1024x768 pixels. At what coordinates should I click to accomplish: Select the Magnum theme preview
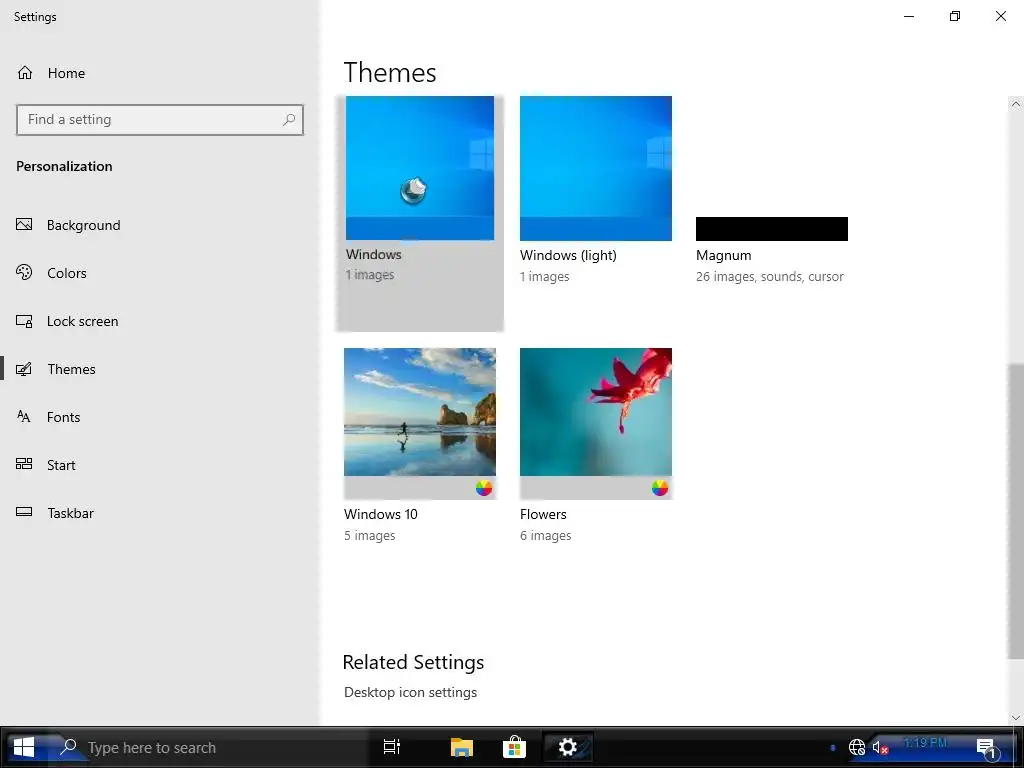click(772, 229)
